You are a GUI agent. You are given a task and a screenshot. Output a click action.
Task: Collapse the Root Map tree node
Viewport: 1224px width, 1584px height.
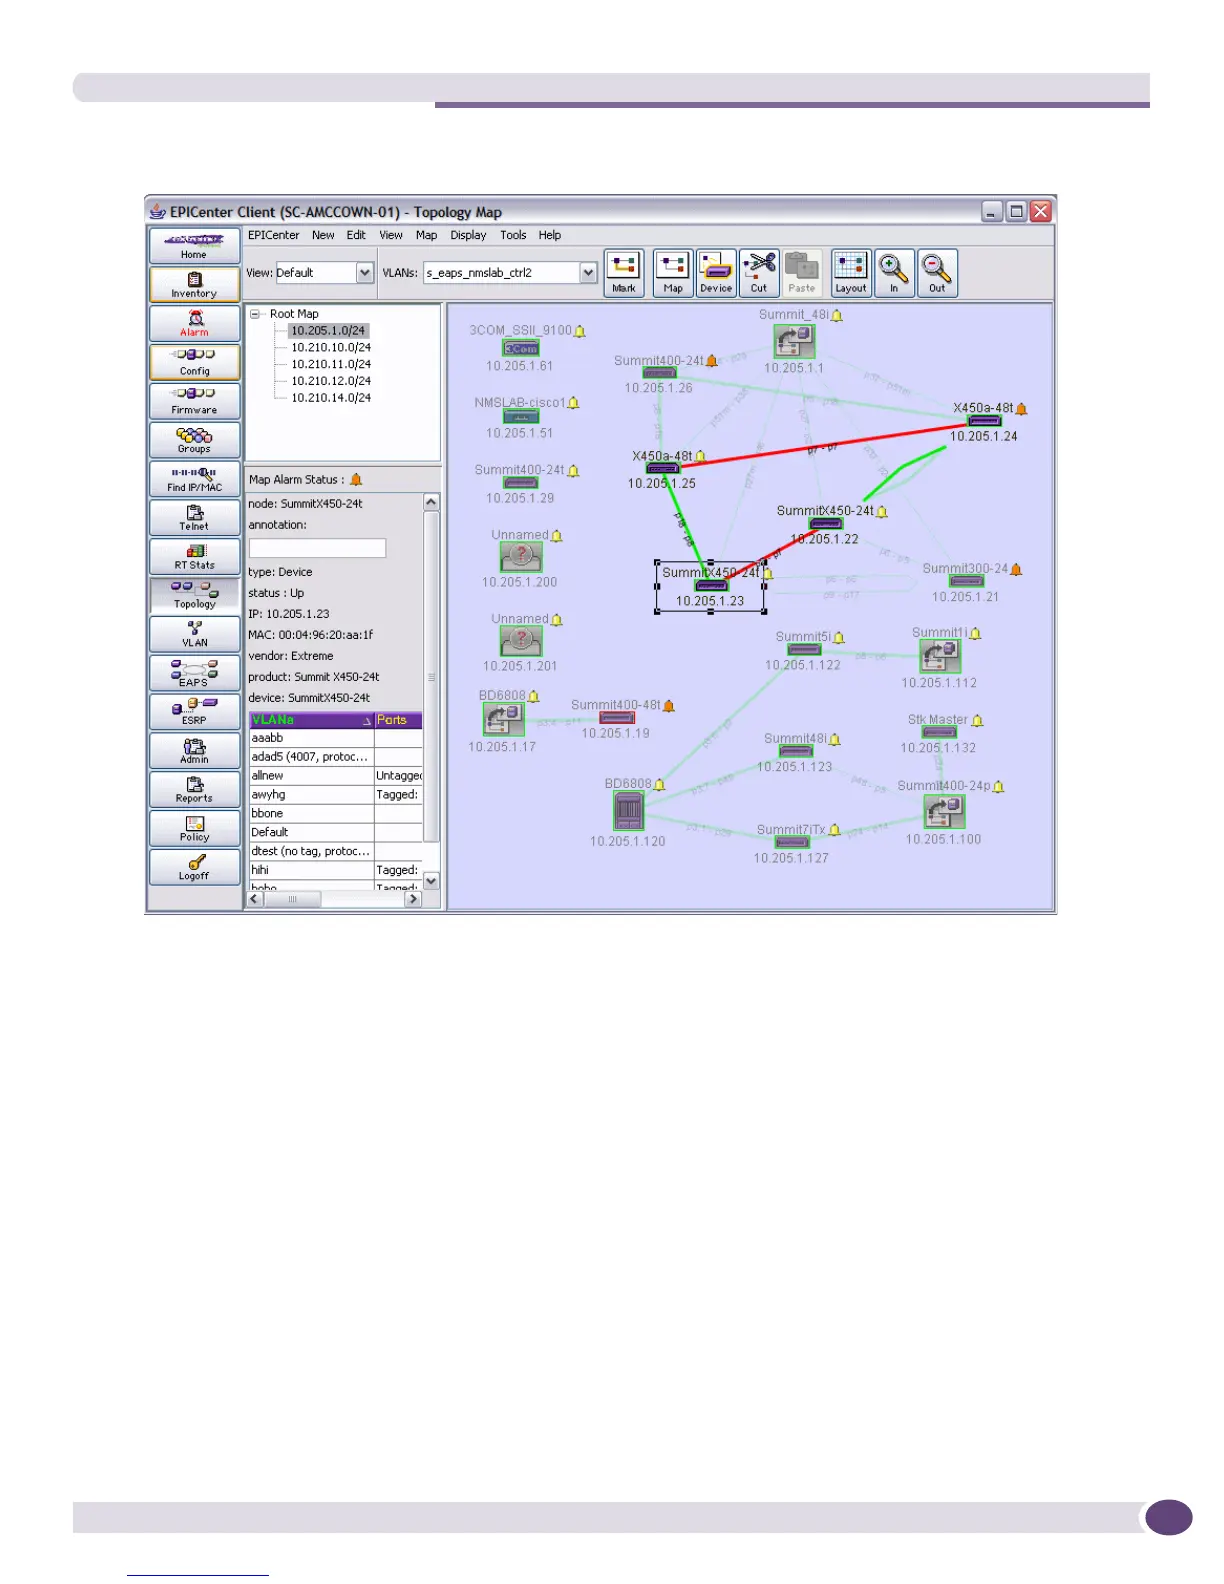pyautogui.click(x=255, y=314)
